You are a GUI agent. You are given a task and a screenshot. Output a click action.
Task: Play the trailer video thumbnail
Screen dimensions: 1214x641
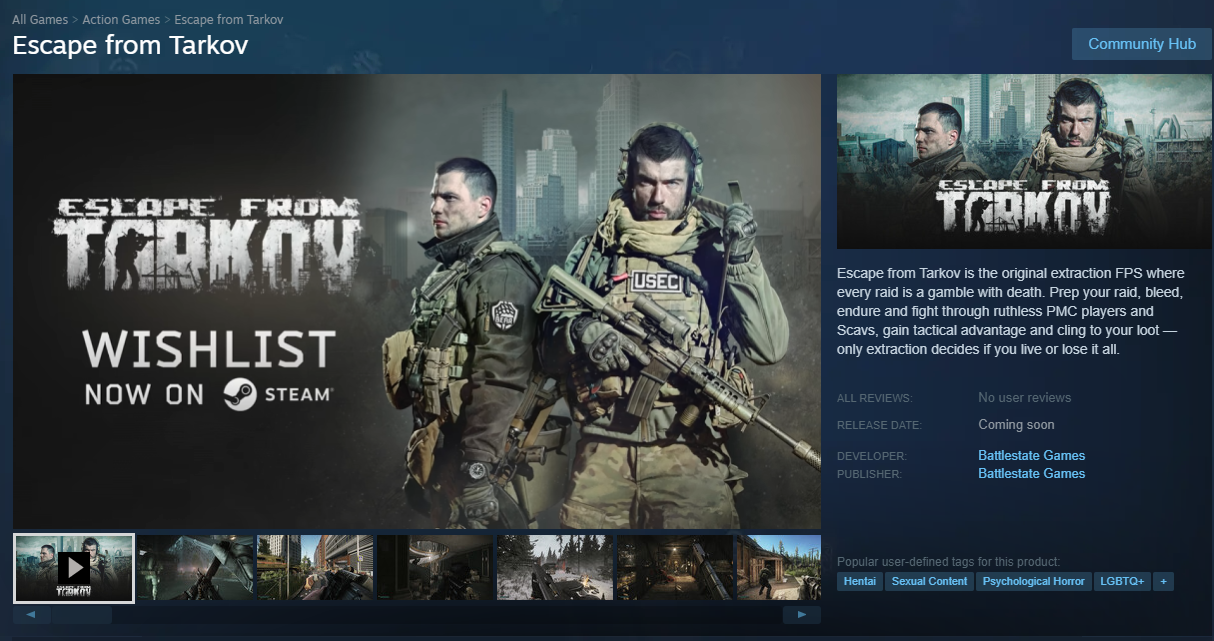pyautogui.click(x=74, y=568)
